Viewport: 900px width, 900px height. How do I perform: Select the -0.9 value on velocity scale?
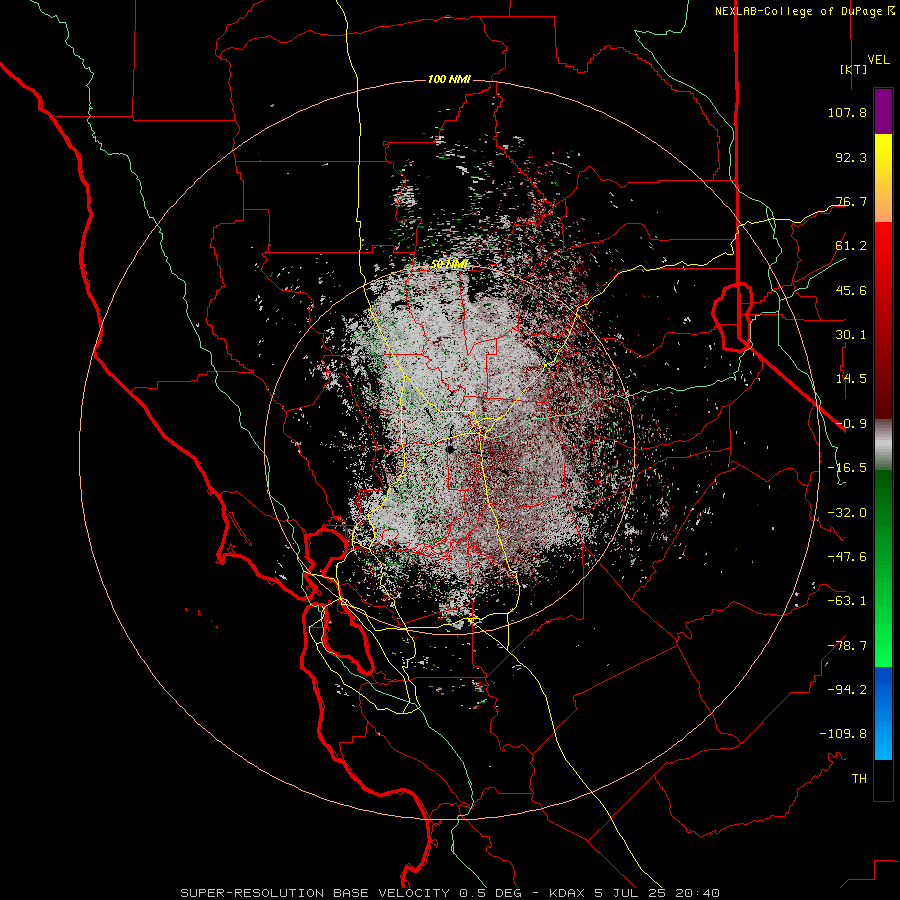[851, 424]
